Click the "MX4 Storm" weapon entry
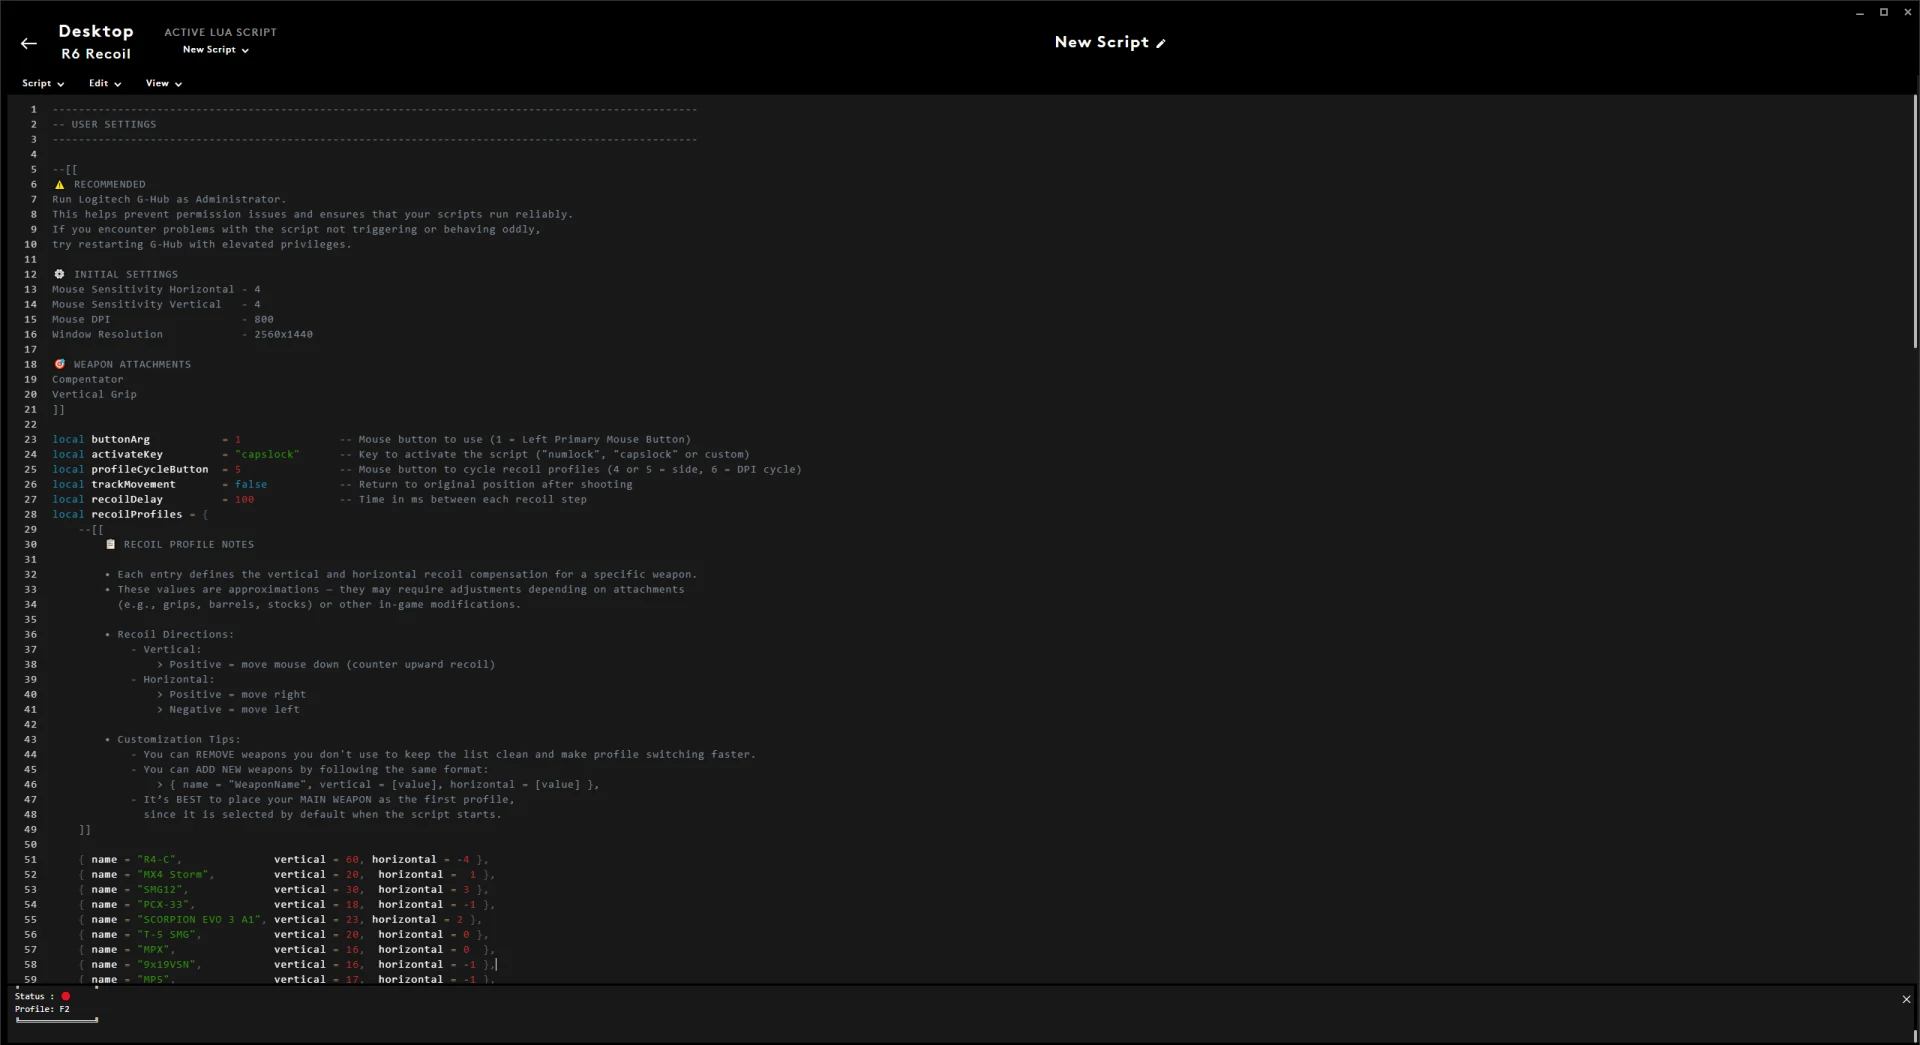 [173, 875]
